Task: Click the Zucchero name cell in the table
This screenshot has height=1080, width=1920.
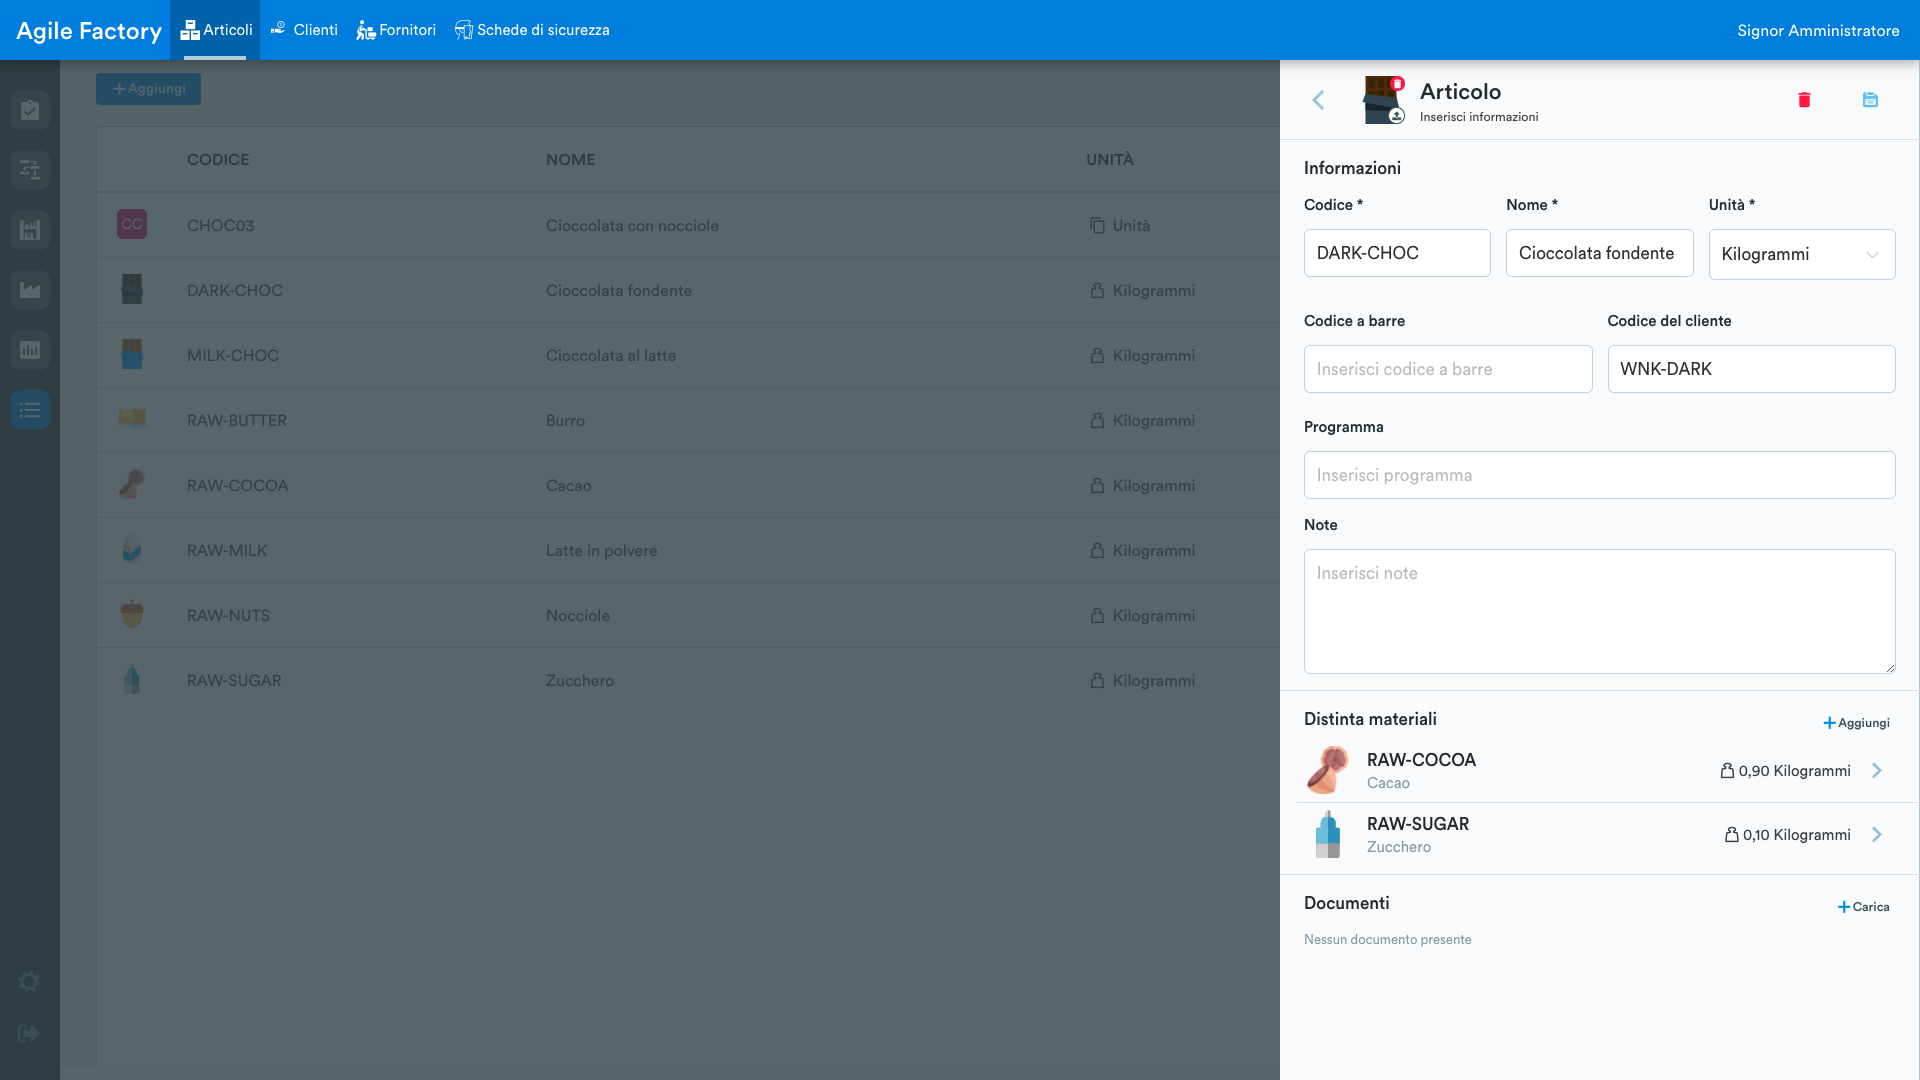Action: [x=579, y=680]
